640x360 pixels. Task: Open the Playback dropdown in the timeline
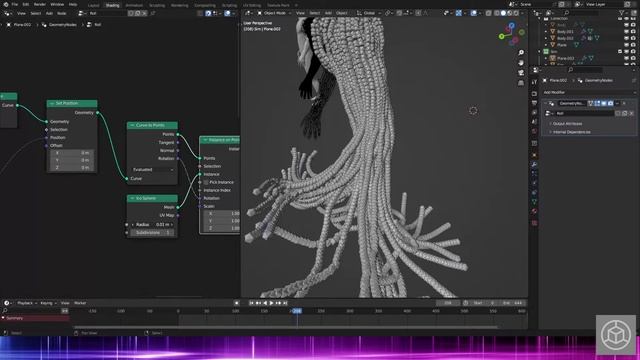coord(27,303)
